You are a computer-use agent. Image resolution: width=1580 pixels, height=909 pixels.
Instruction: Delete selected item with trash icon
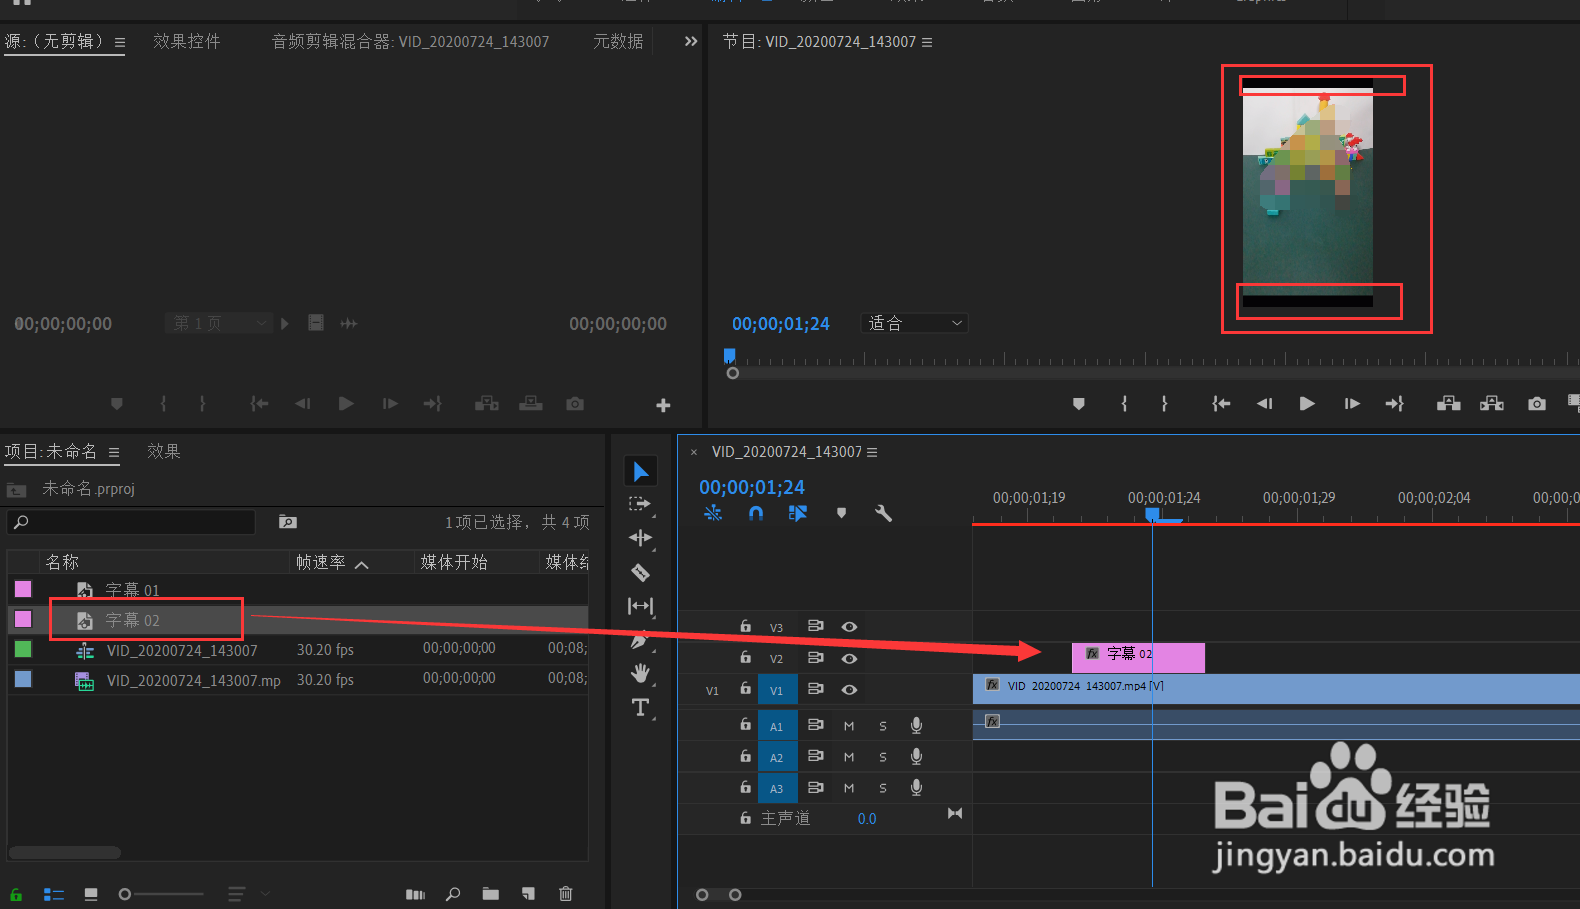[566, 894]
